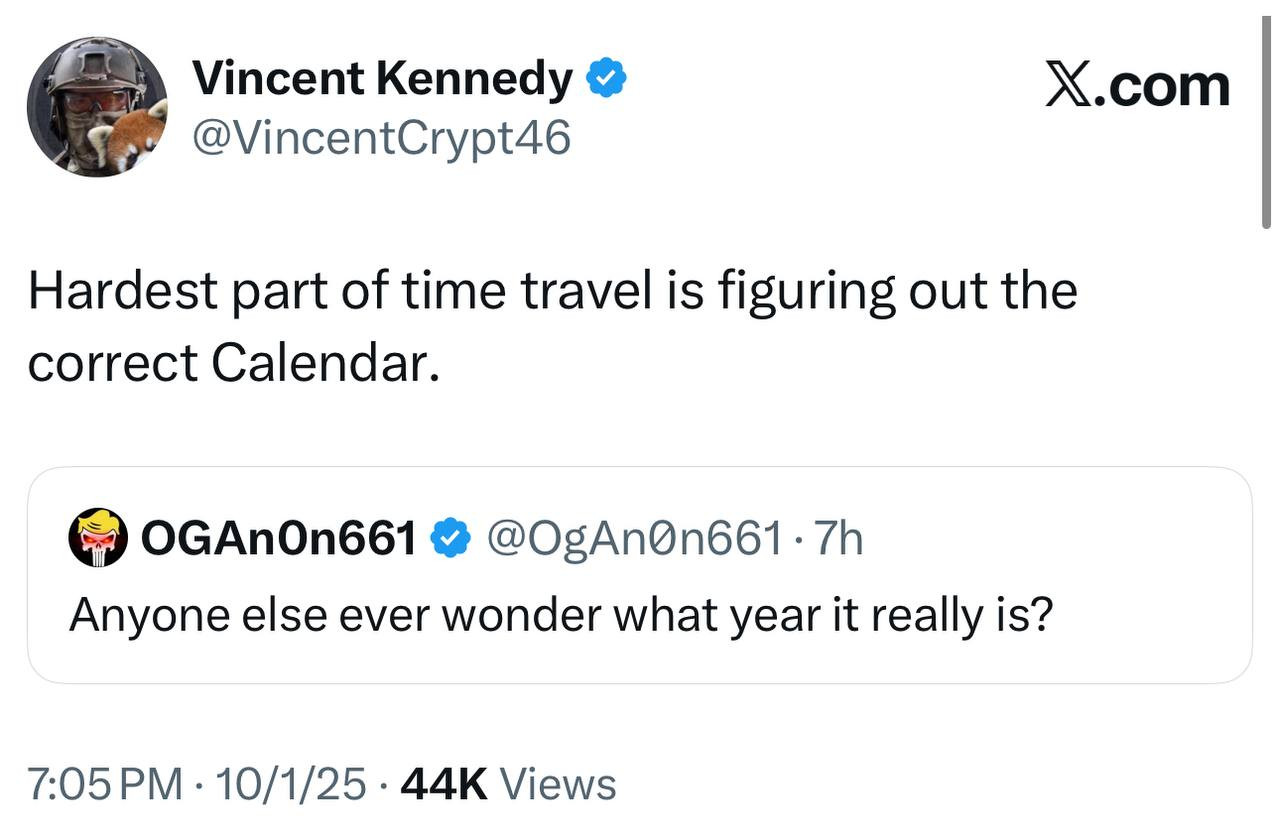Screen dimensions: 1280x838
Task: Open Vincent Kennedy's profile picture
Action: (x=97, y=107)
